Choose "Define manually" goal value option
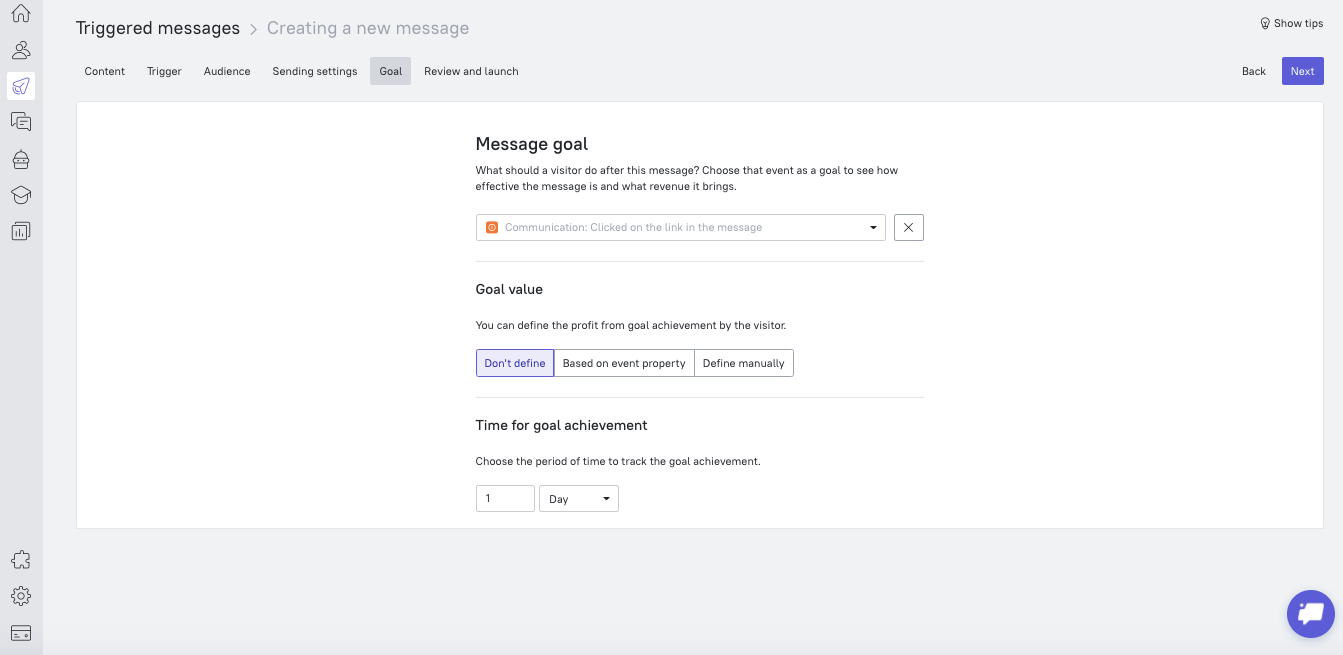Viewport: 1343px width, 655px height. point(743,363)
